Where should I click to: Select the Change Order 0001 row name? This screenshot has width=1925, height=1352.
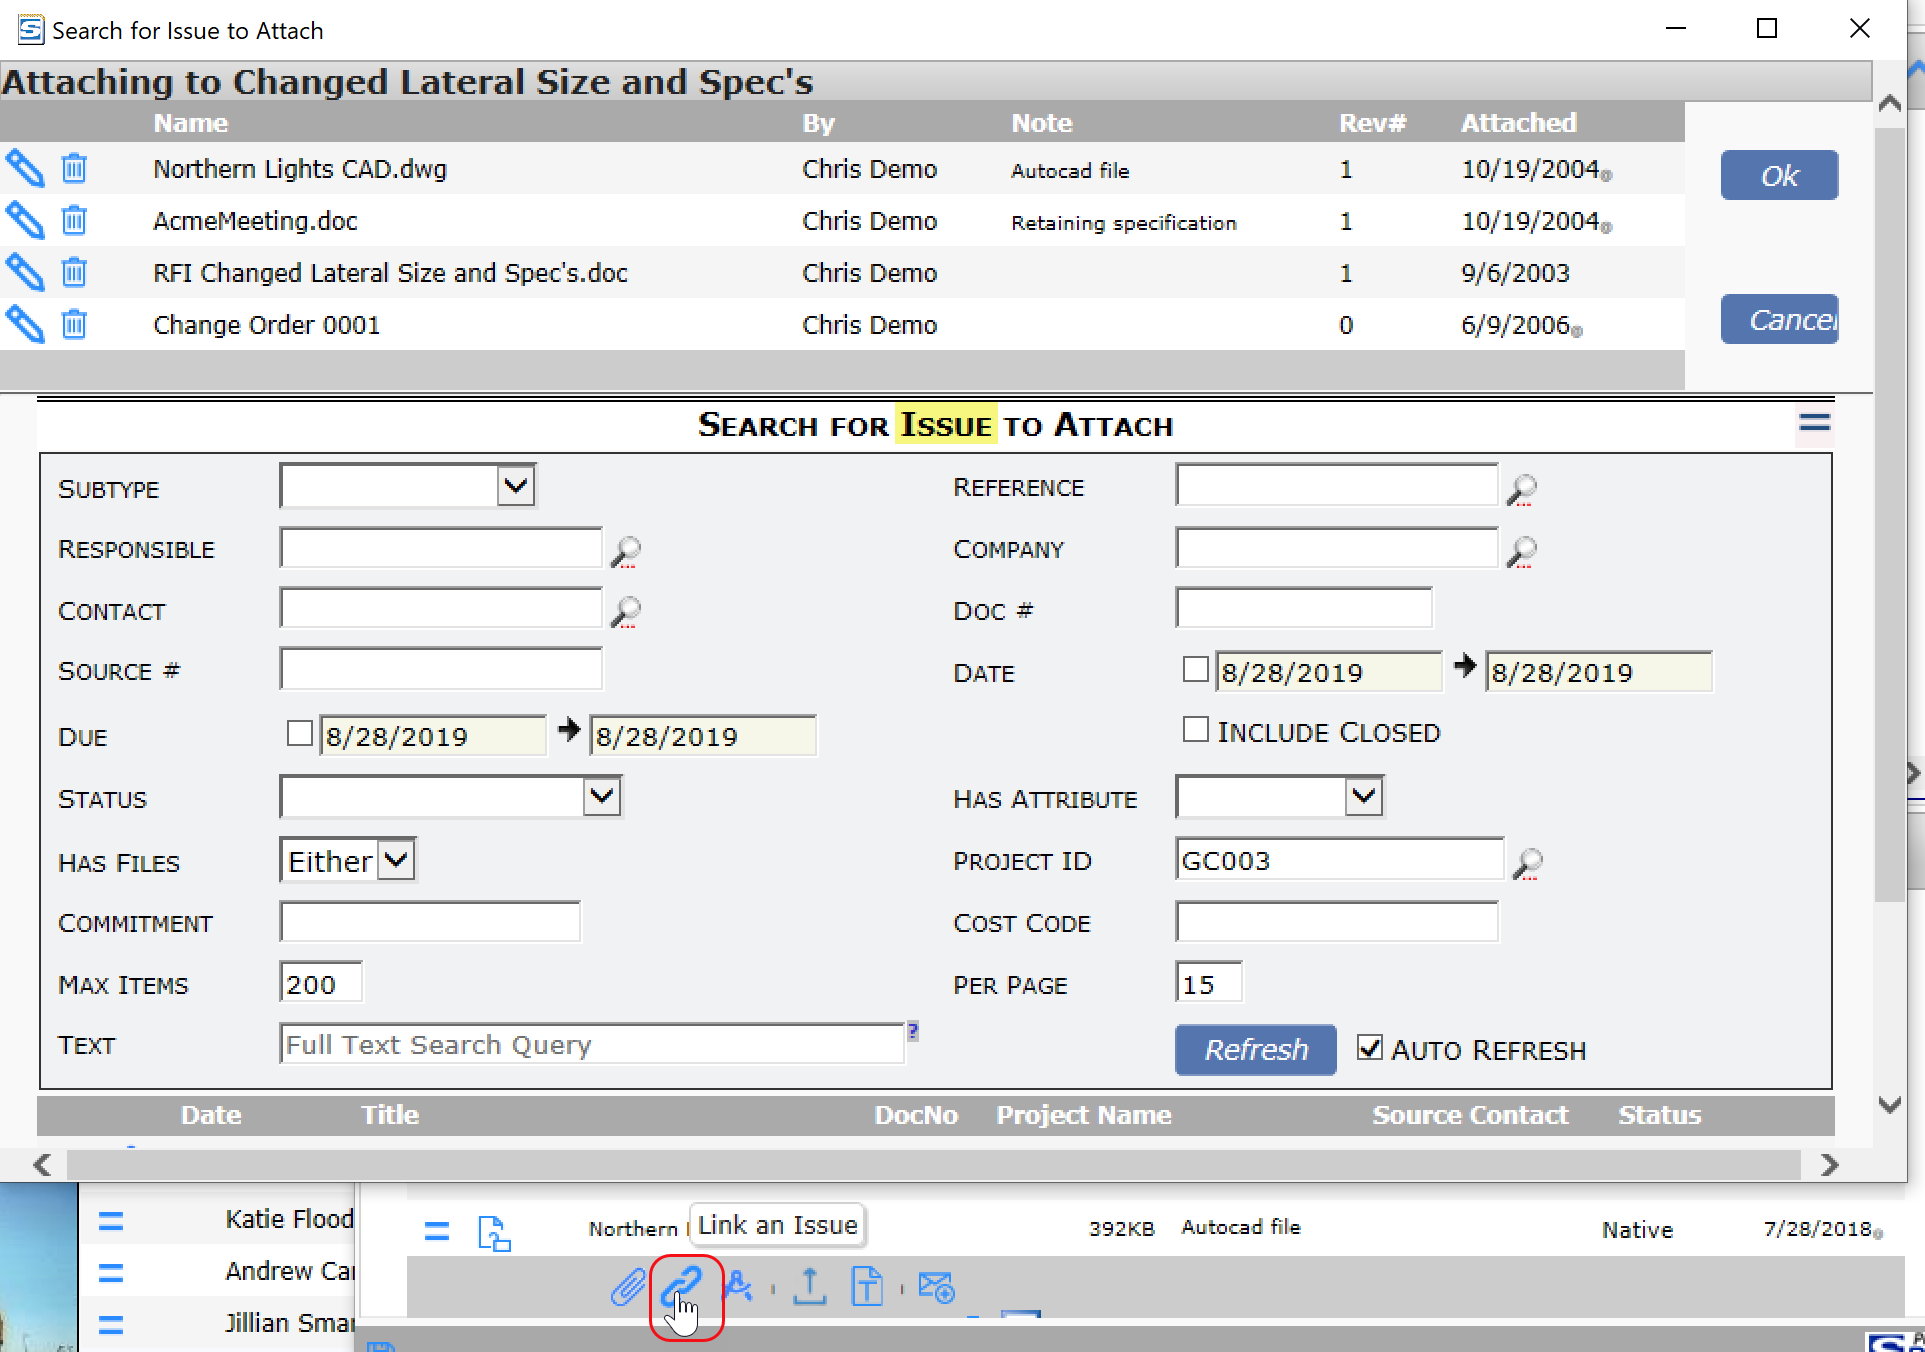[x=266, y=325]
